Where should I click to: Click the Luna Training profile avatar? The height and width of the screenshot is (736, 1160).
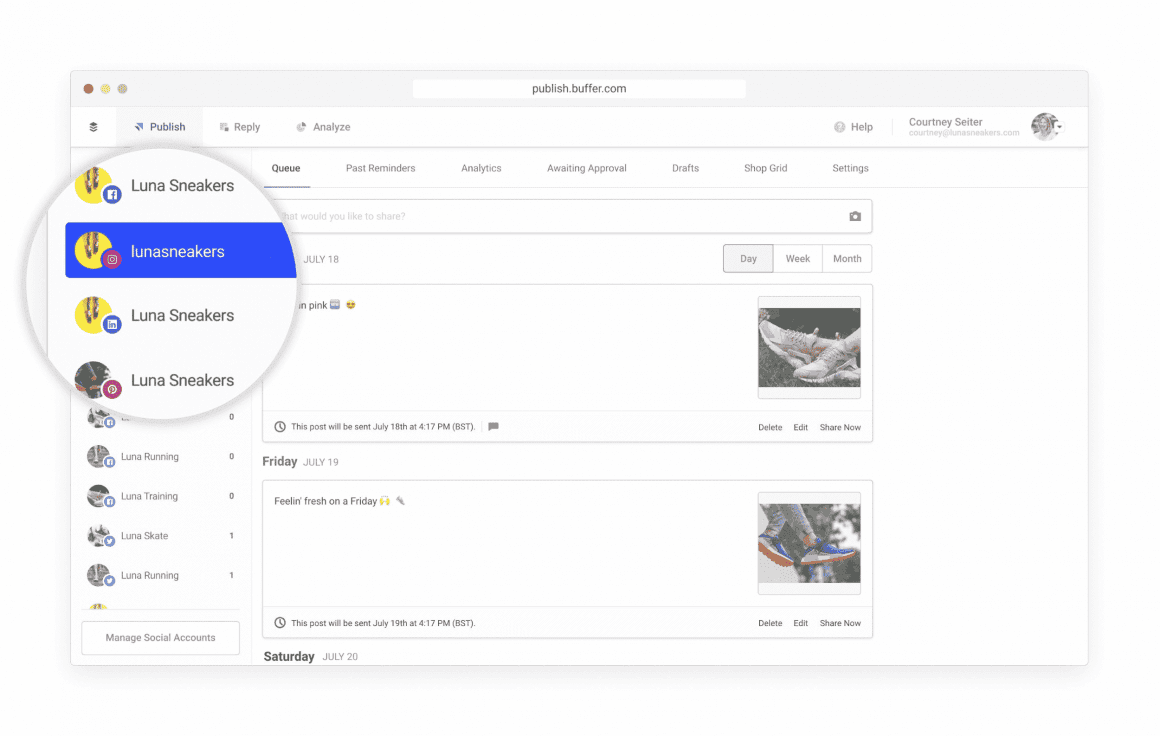(x=99, y=496)
